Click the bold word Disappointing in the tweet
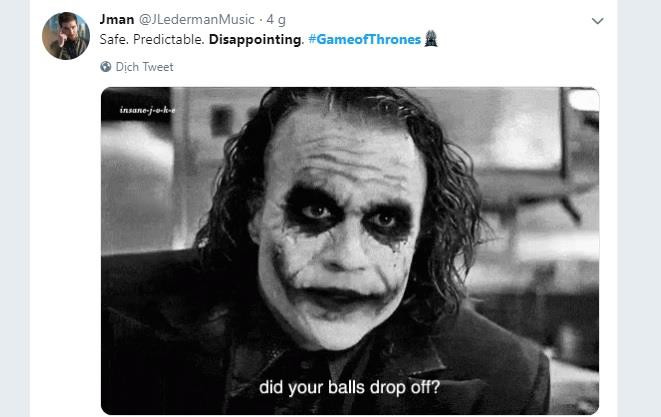This screenshot has height=417, width=661. (x=255, y=39)
